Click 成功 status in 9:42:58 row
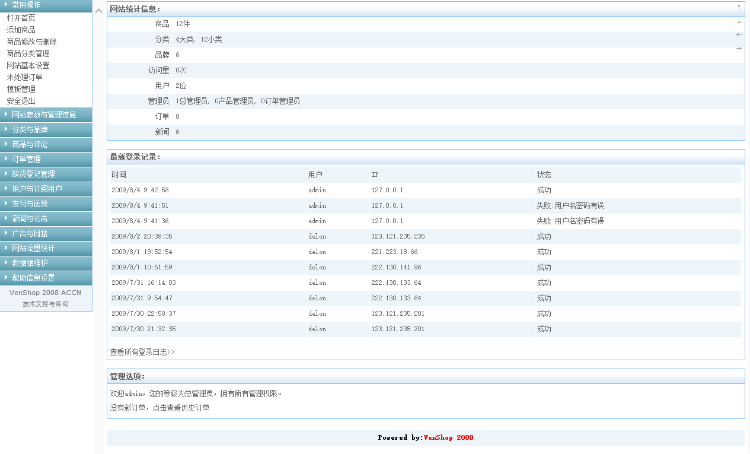Viewport: 750px width, 454px height. (544, 190)
